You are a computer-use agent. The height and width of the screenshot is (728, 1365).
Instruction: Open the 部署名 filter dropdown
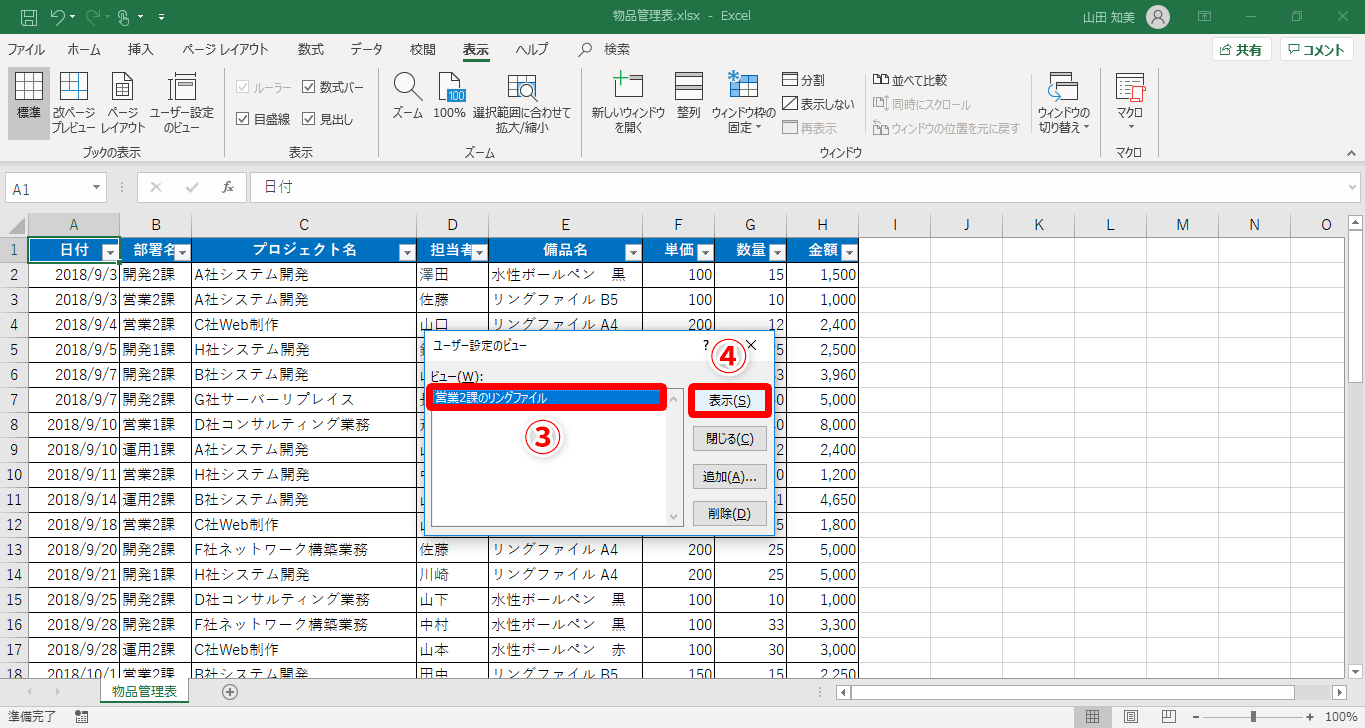[182, 251]
